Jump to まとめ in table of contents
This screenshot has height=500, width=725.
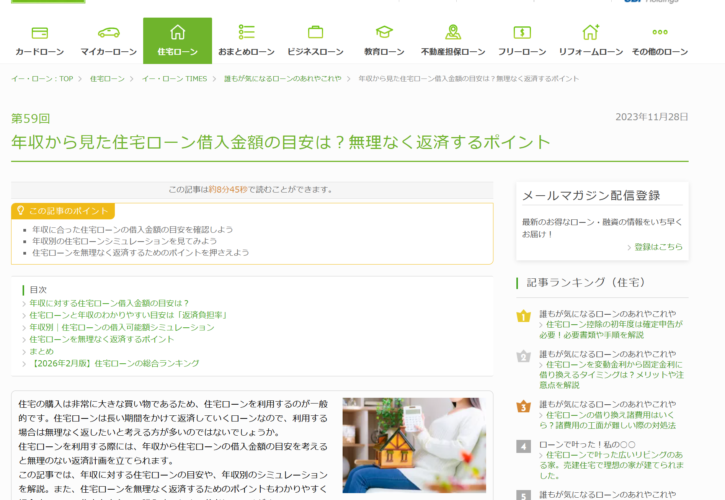[x=41, y=351]
